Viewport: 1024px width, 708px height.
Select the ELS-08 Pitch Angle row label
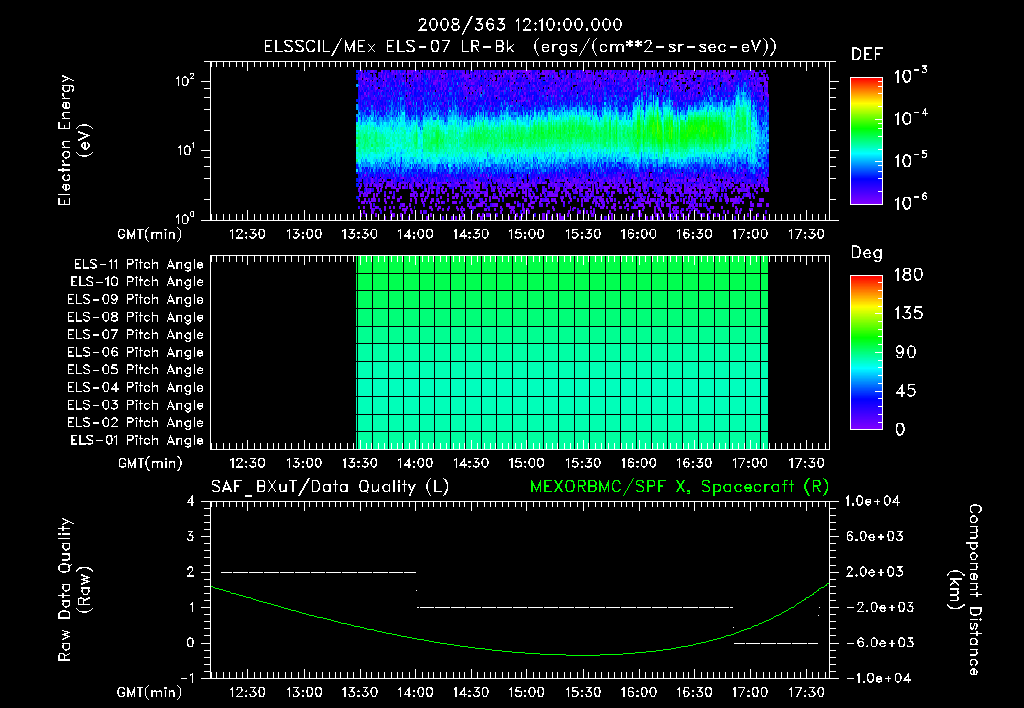(136, 317)
